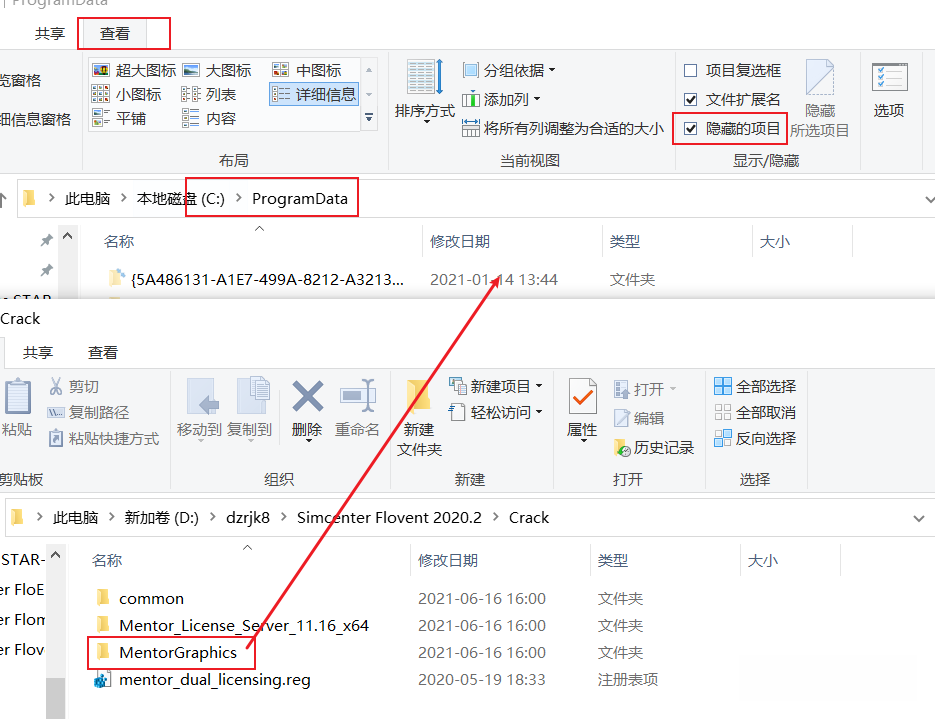
Task: Paste shortcut in Crack window
Action: tap(104, 438)
